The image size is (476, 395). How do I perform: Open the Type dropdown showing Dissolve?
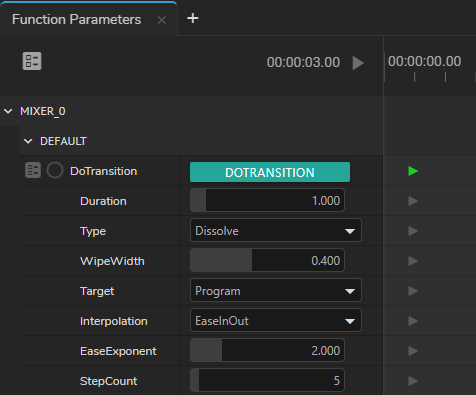(276, 230)
